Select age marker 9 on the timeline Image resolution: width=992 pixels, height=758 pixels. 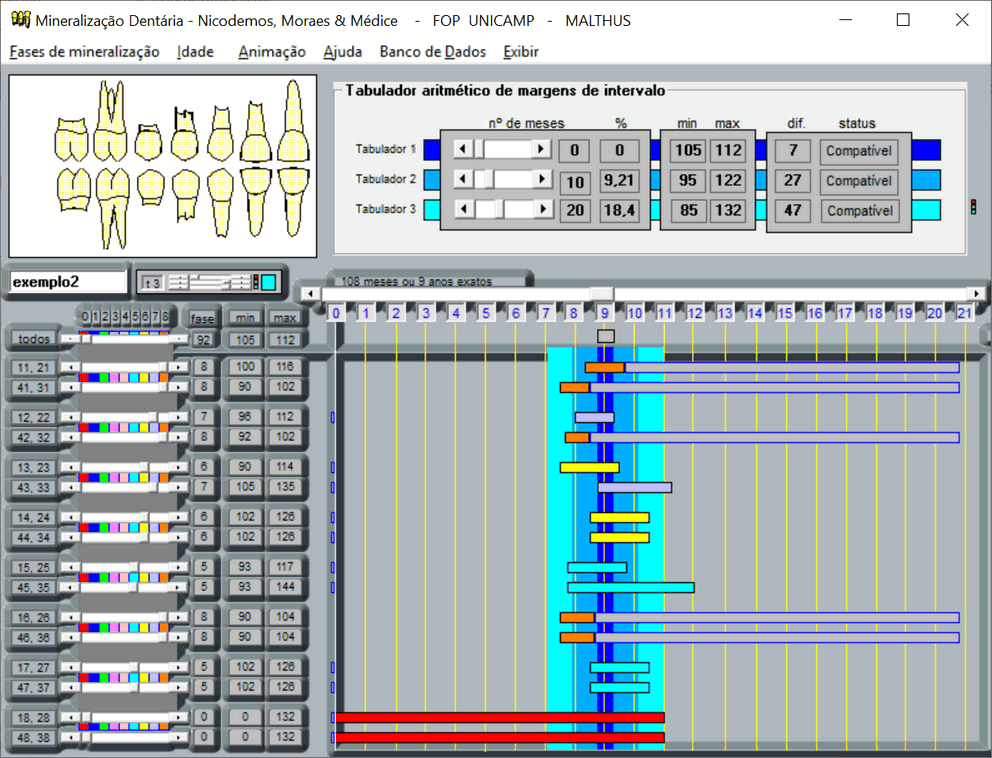[605, 313]
